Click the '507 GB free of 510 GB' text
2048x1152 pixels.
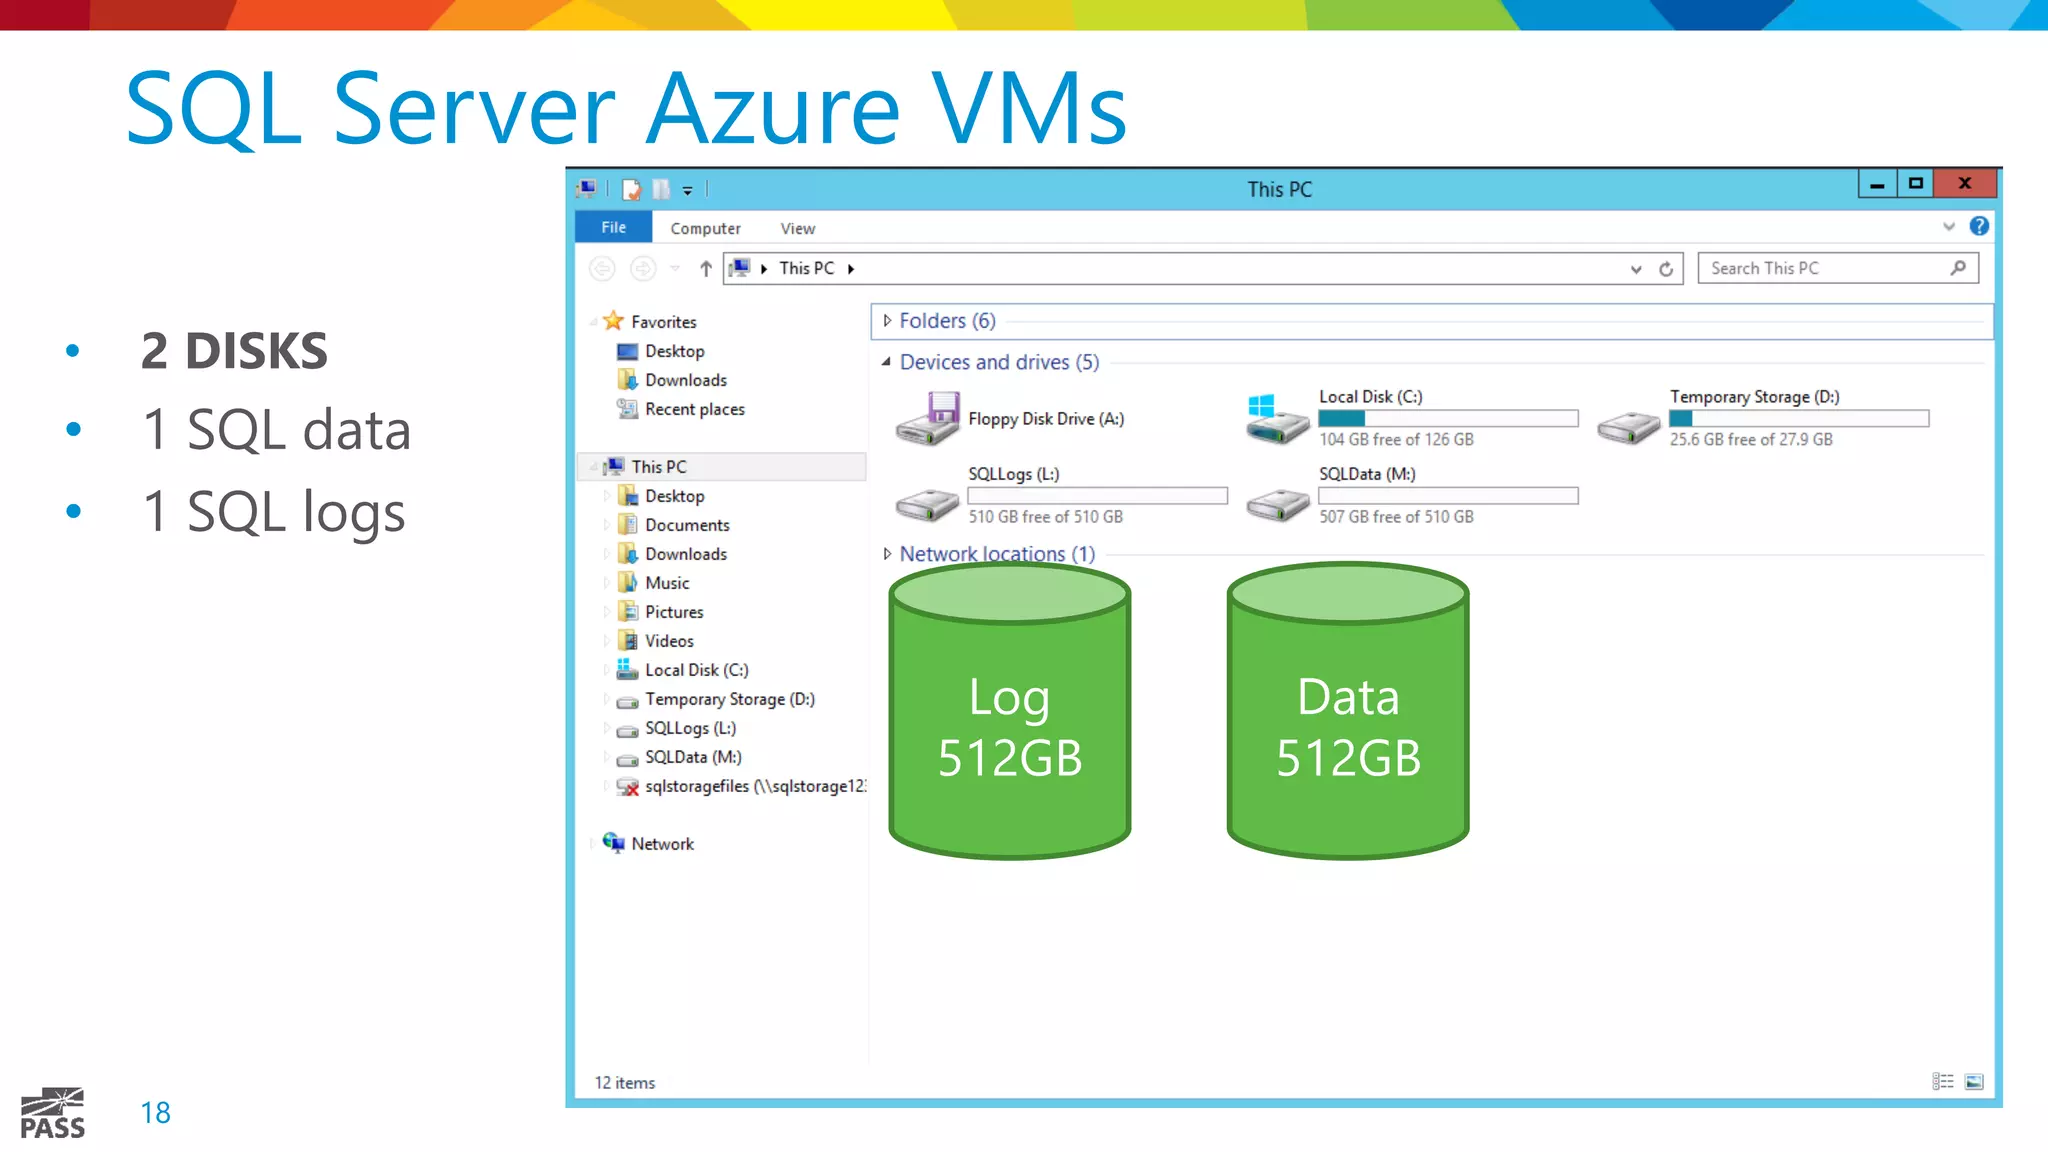pos(1396,517)
